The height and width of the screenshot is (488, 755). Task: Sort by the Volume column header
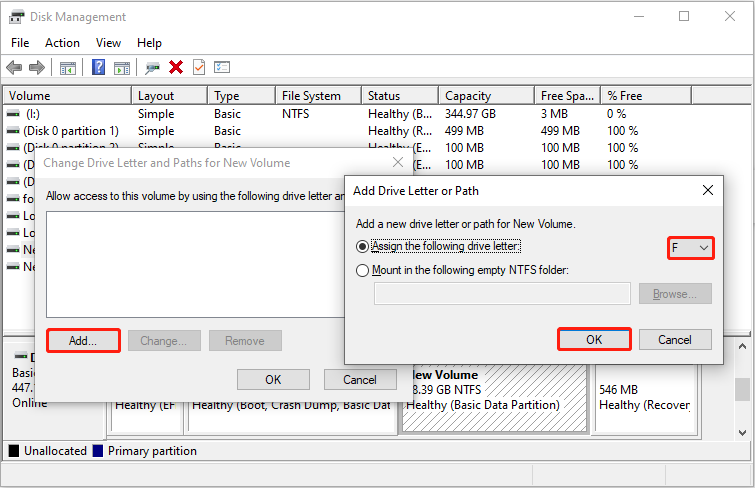67,95
